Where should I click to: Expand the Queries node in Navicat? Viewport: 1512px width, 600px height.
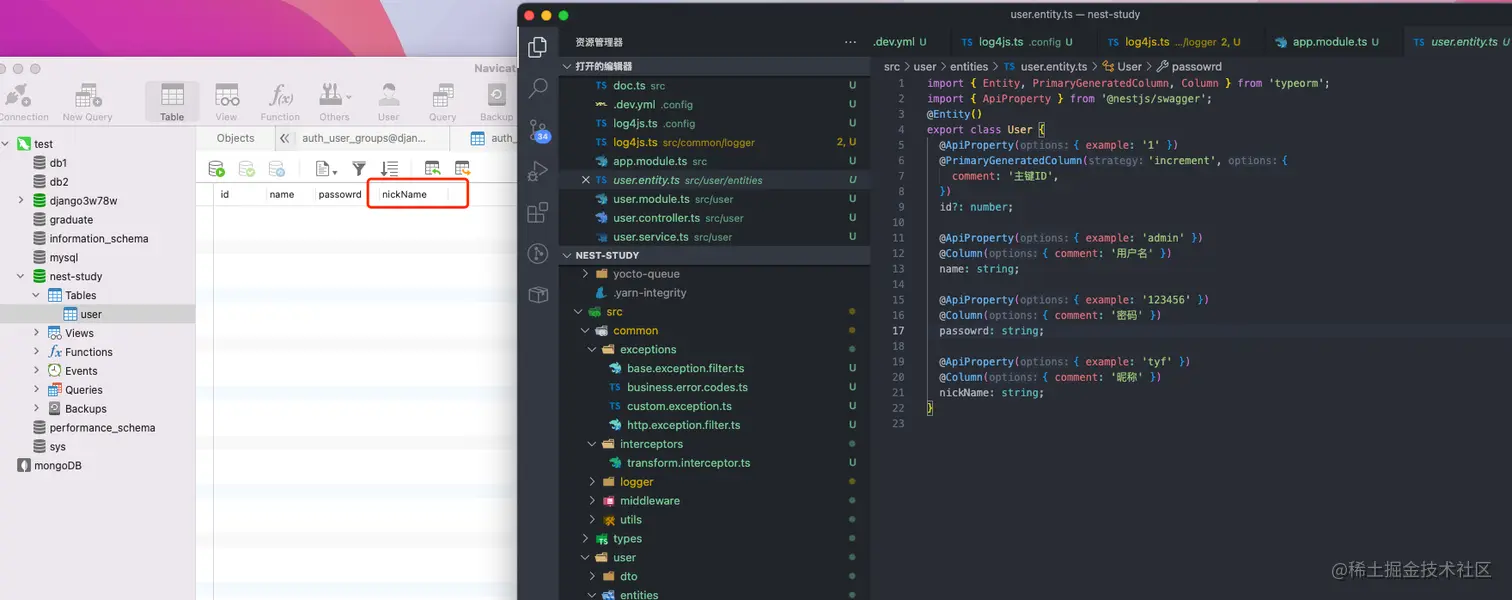36,389
